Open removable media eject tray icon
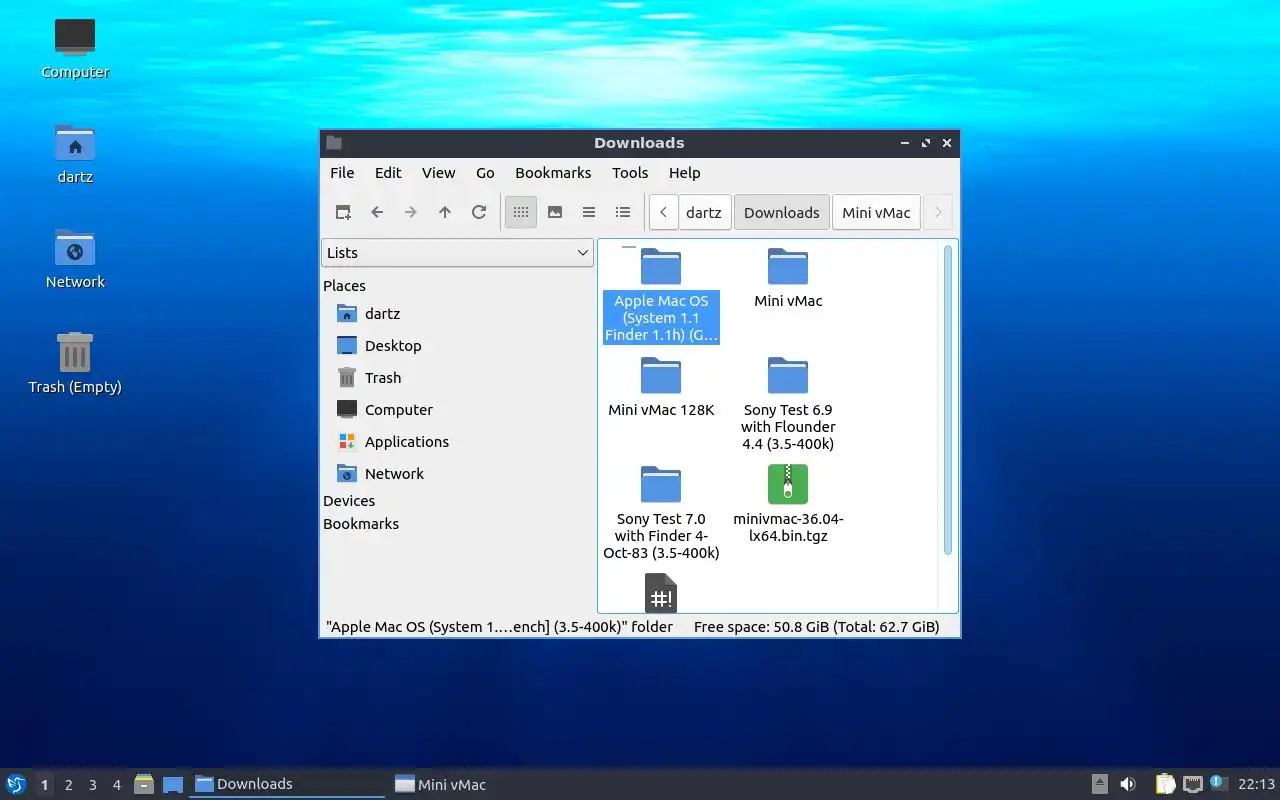The height and width of the screenshot is (800, 1280). click(x=1099, y=784)
